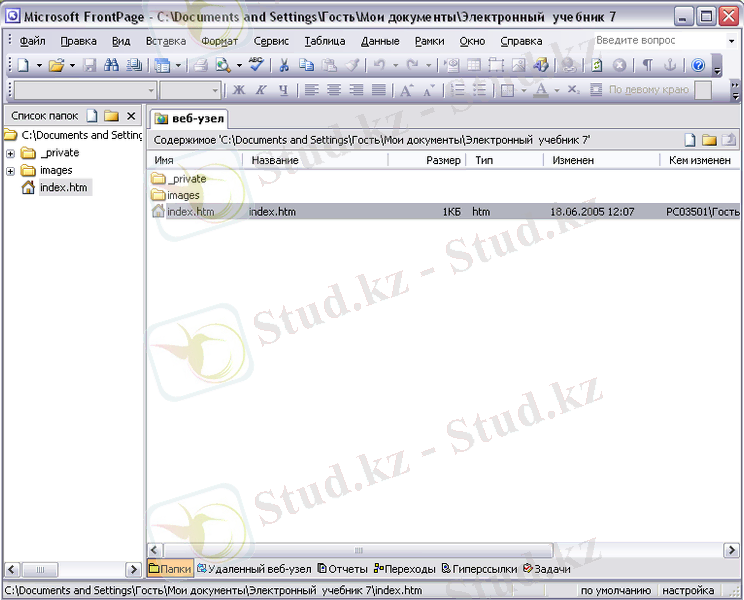Click the Borders icon

(x=507, y=90)
